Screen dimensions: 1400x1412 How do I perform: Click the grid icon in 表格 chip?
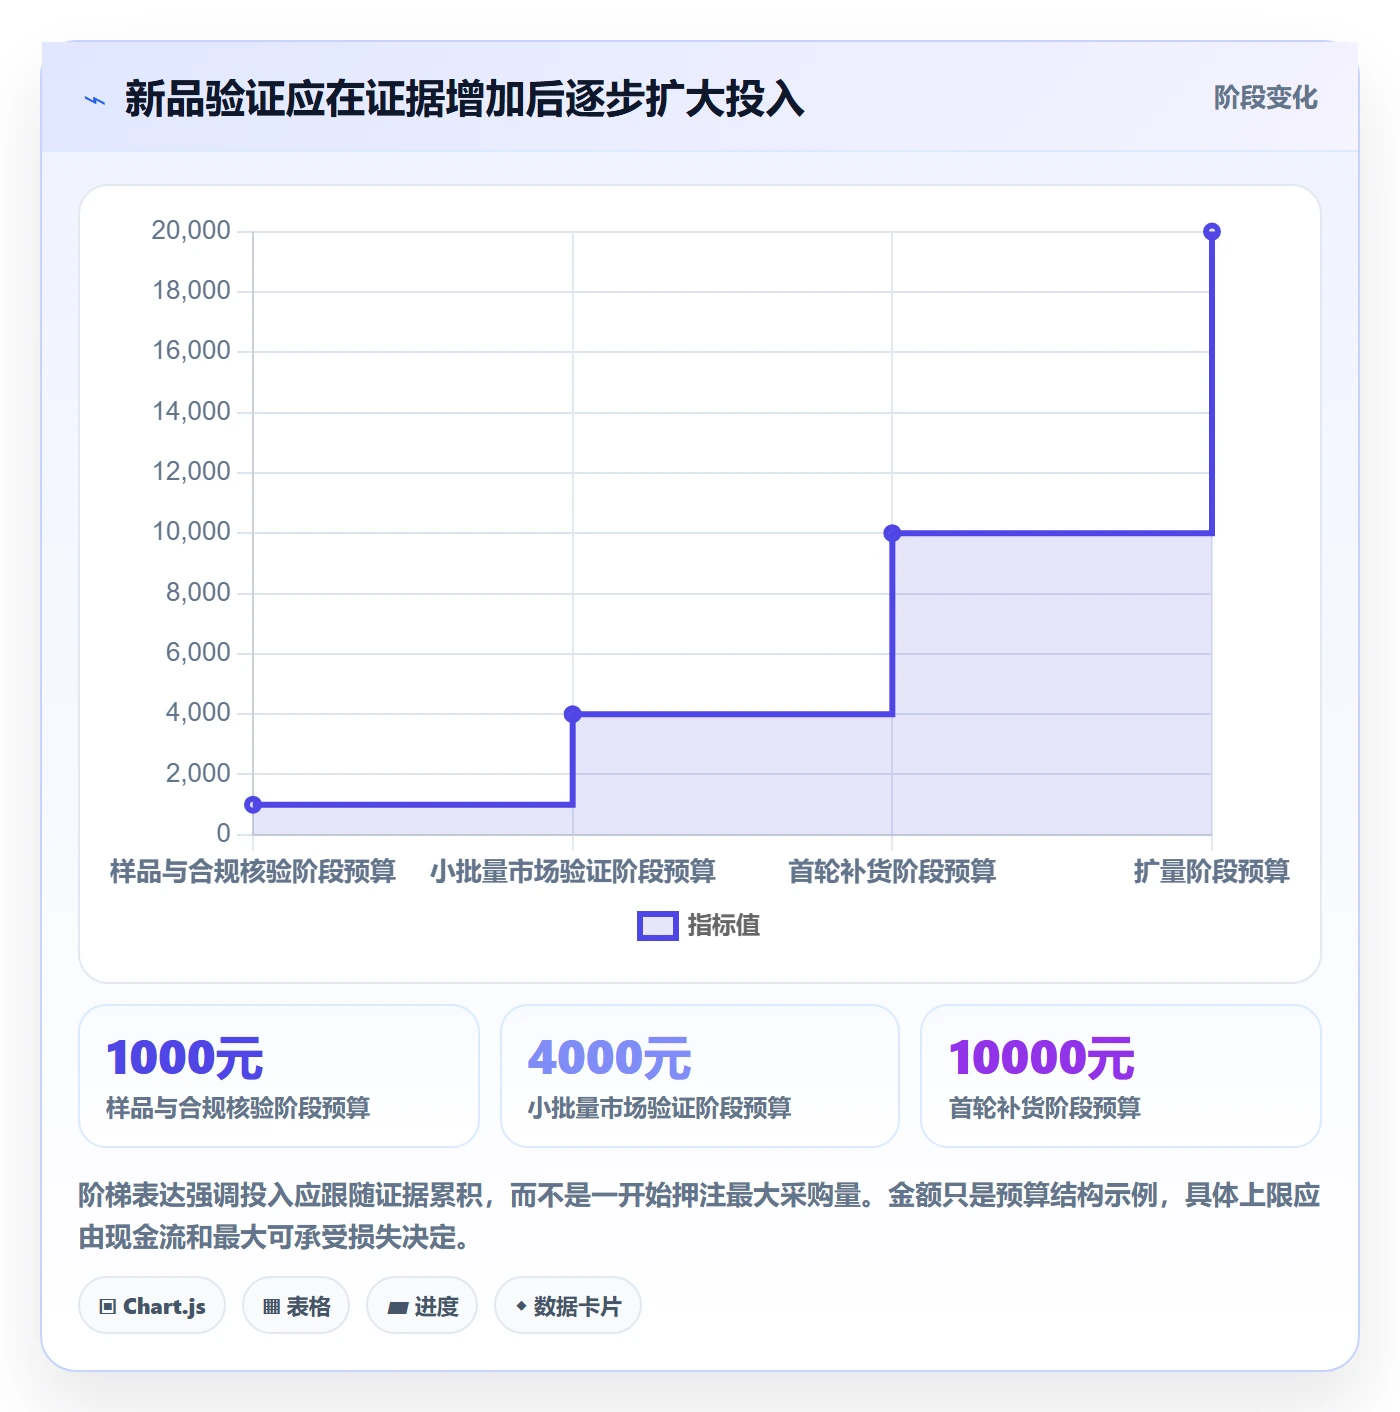[x=271, y=1307]
